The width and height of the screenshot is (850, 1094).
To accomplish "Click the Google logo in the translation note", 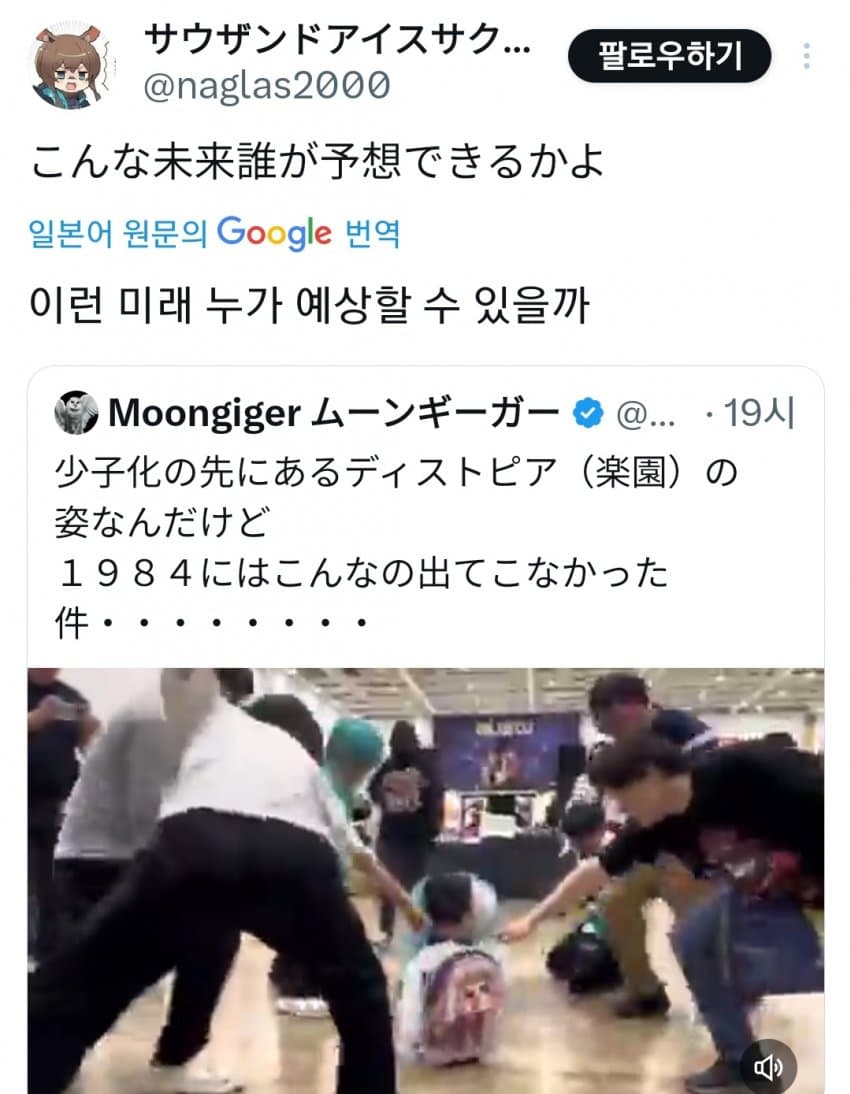I will (274, 233).
